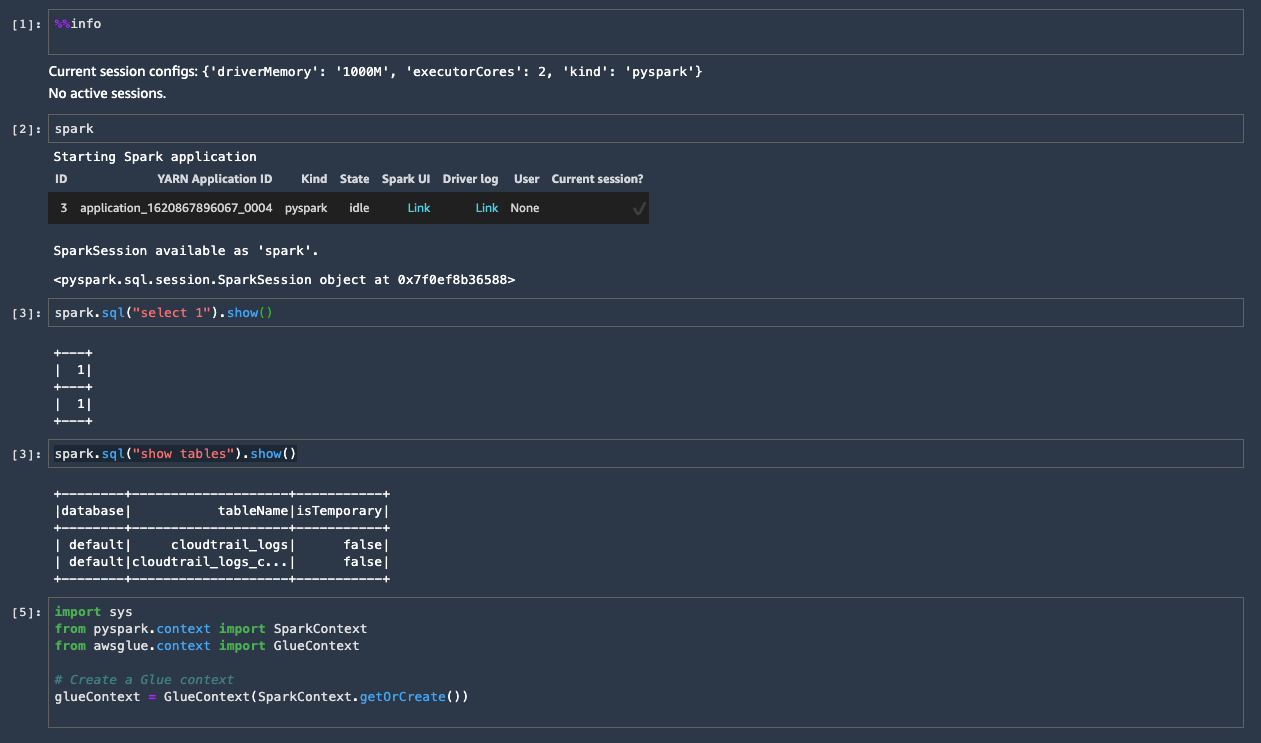
Task: Open the Driver log Link
Action: click(486, 207)
